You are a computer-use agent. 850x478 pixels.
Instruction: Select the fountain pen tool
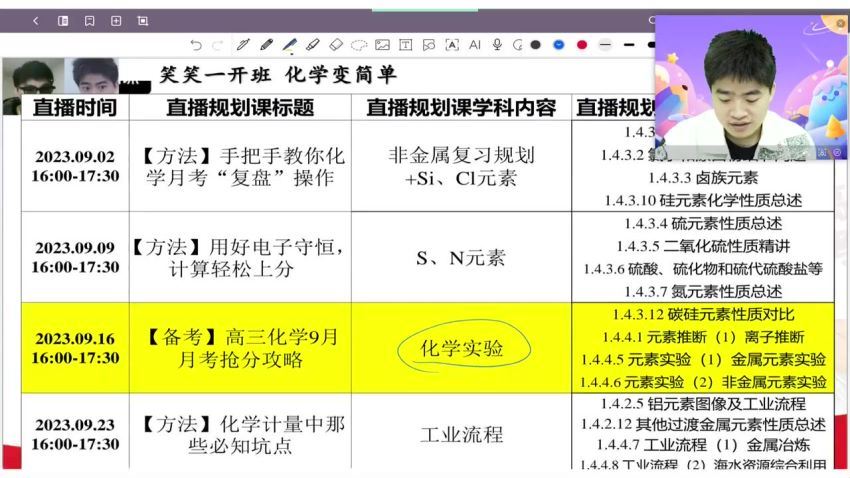pyautogui.click(x=243, y=45)
